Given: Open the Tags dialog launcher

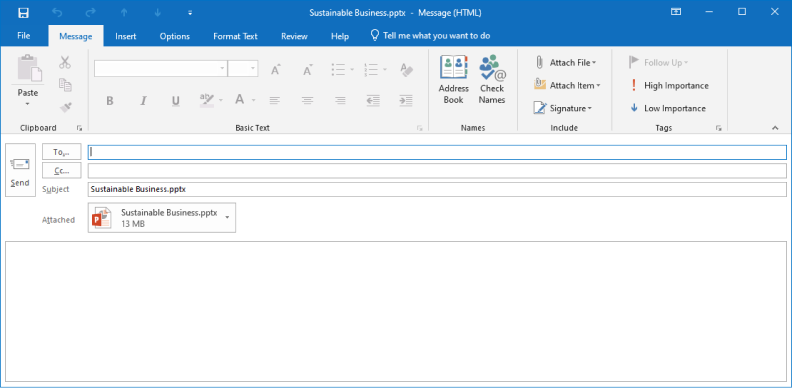Looking at the screenshot, I should tap(718, 128).
